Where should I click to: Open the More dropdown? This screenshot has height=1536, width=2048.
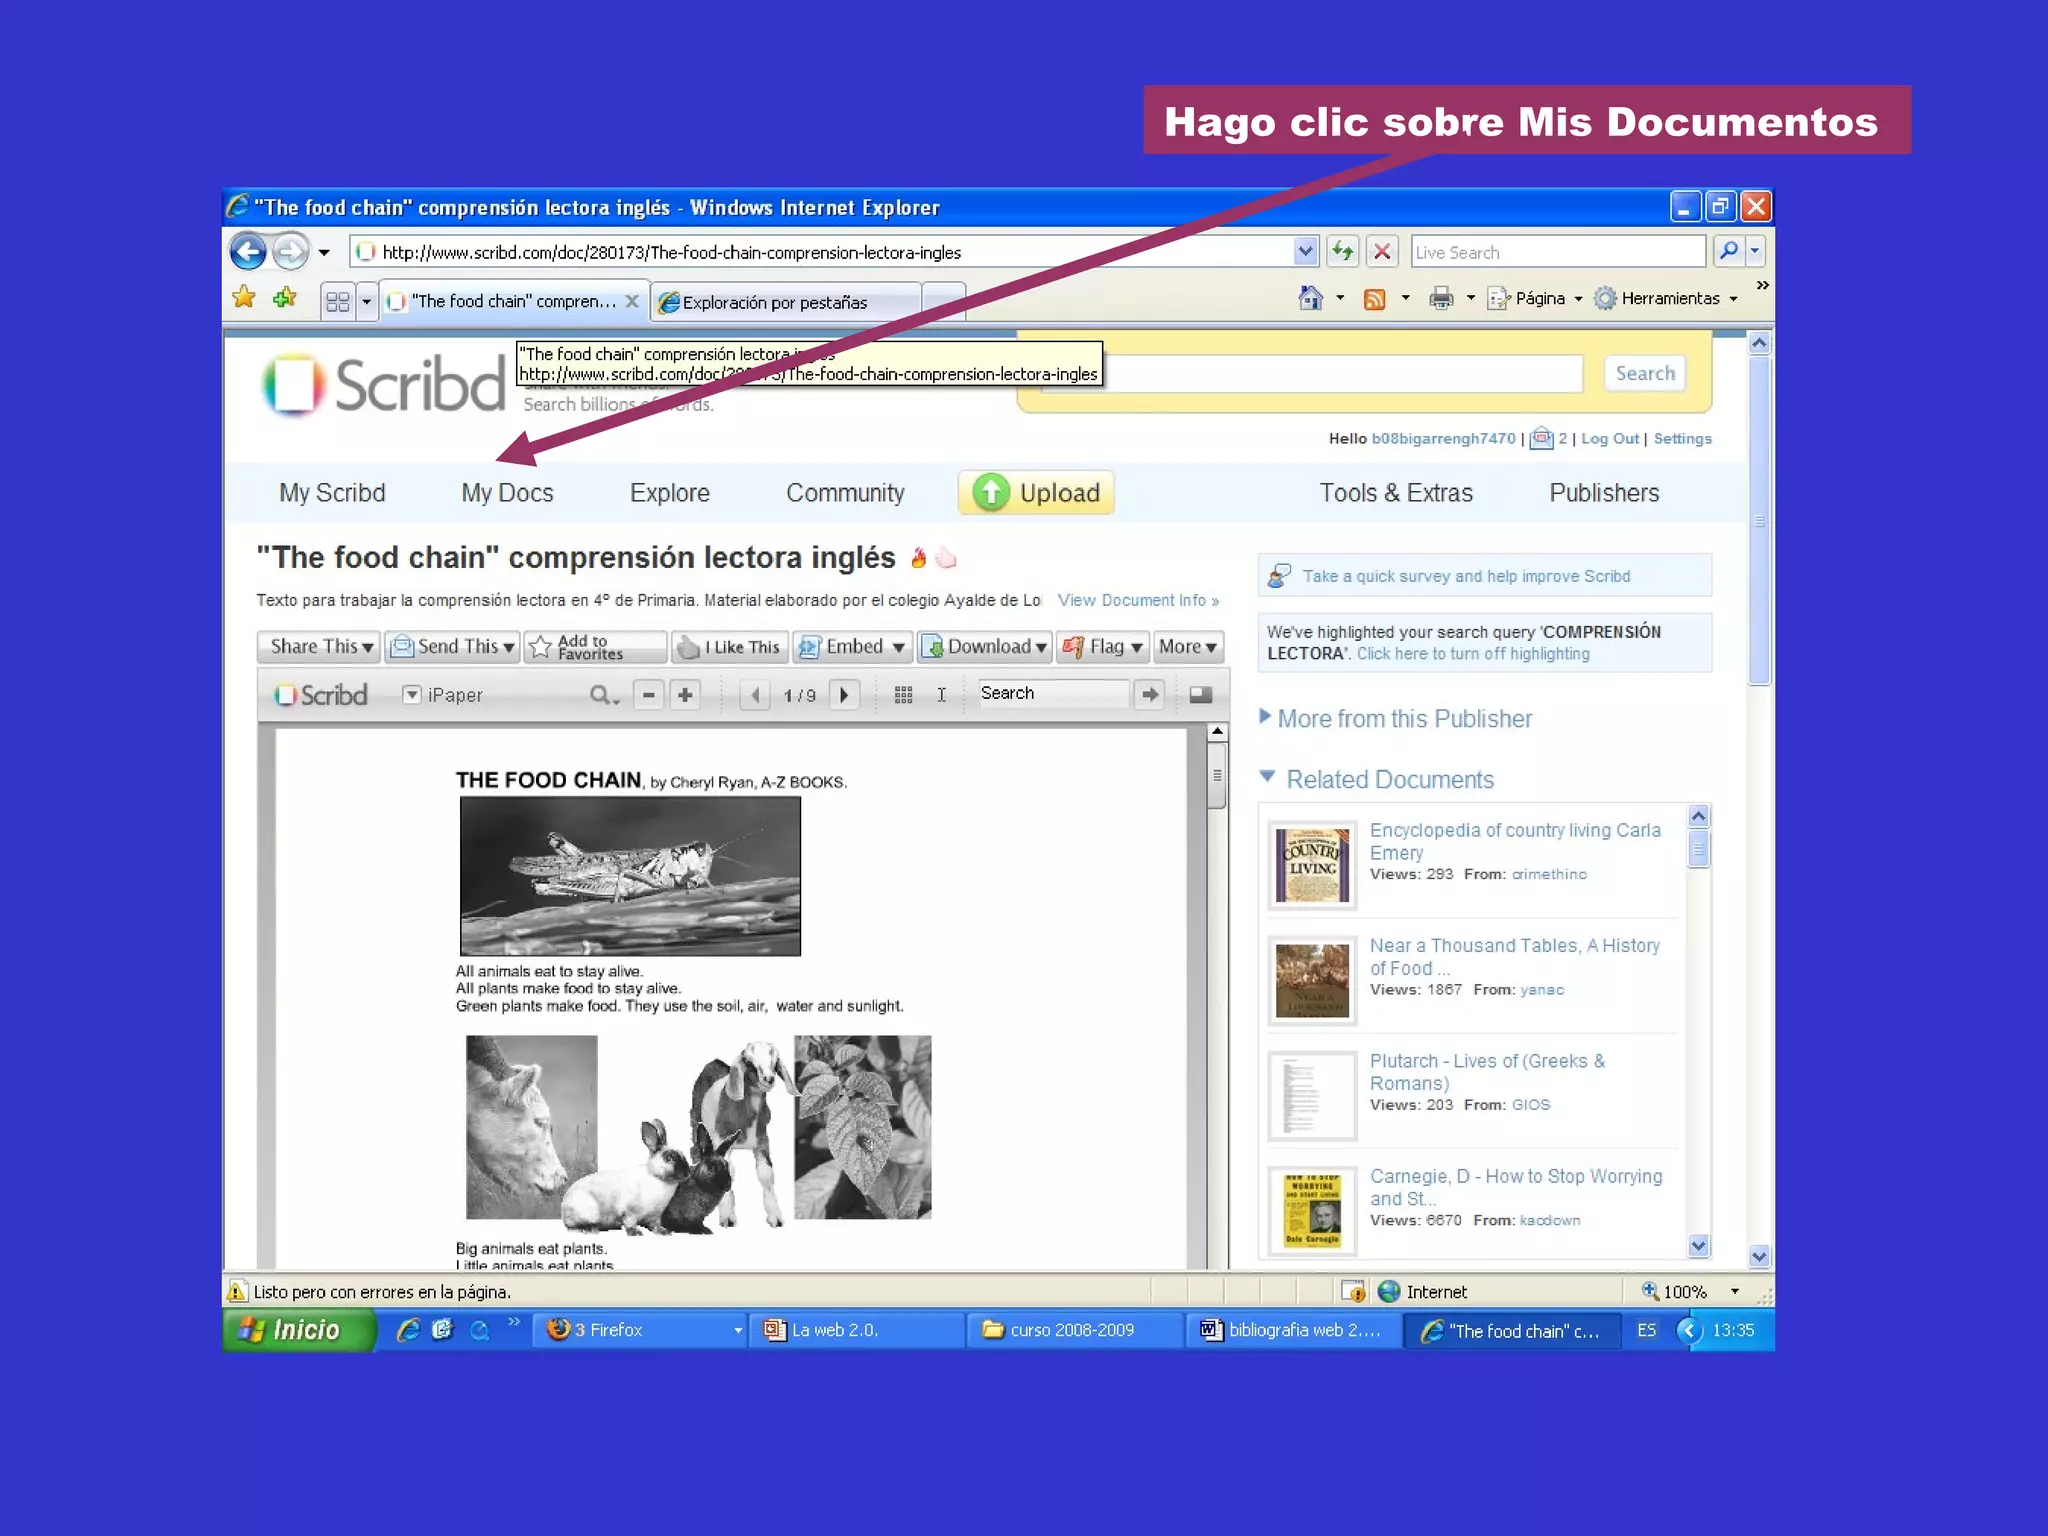pos(1188,647)
